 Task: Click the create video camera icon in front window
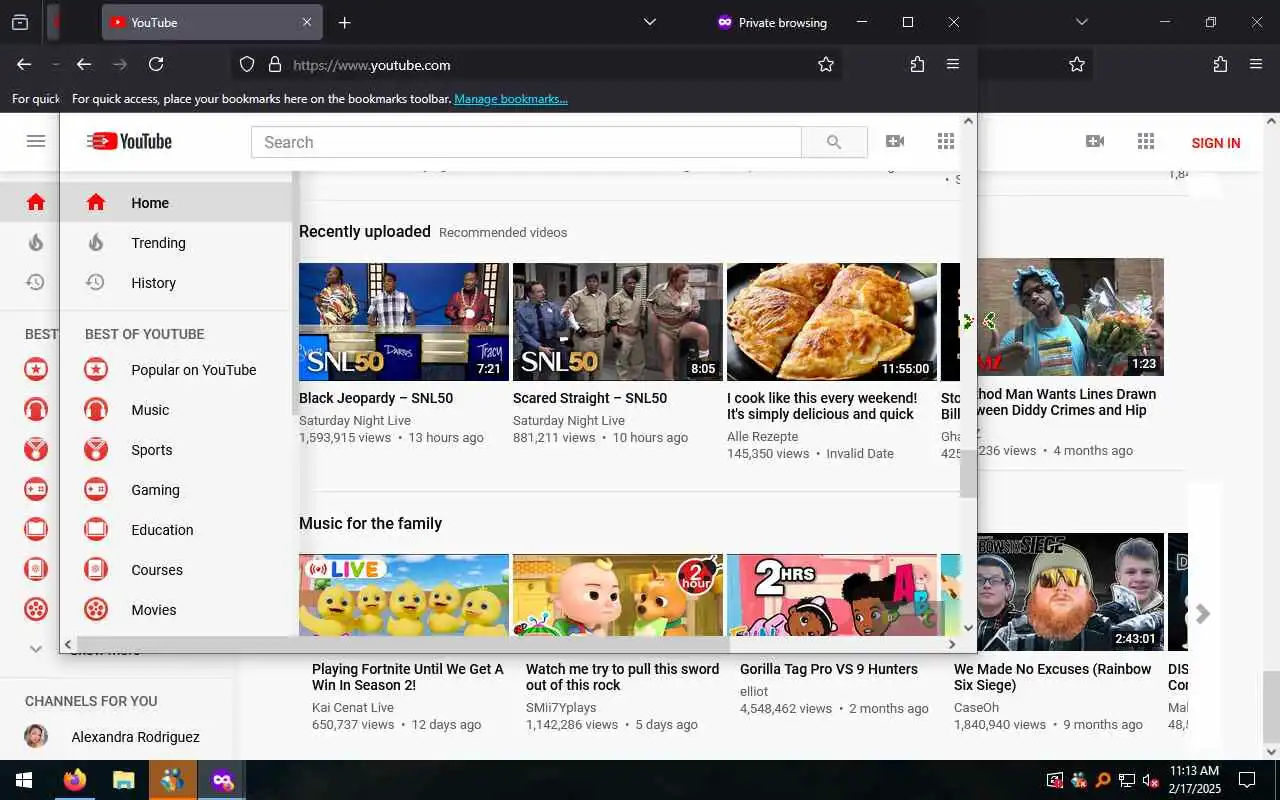point(895,142)
